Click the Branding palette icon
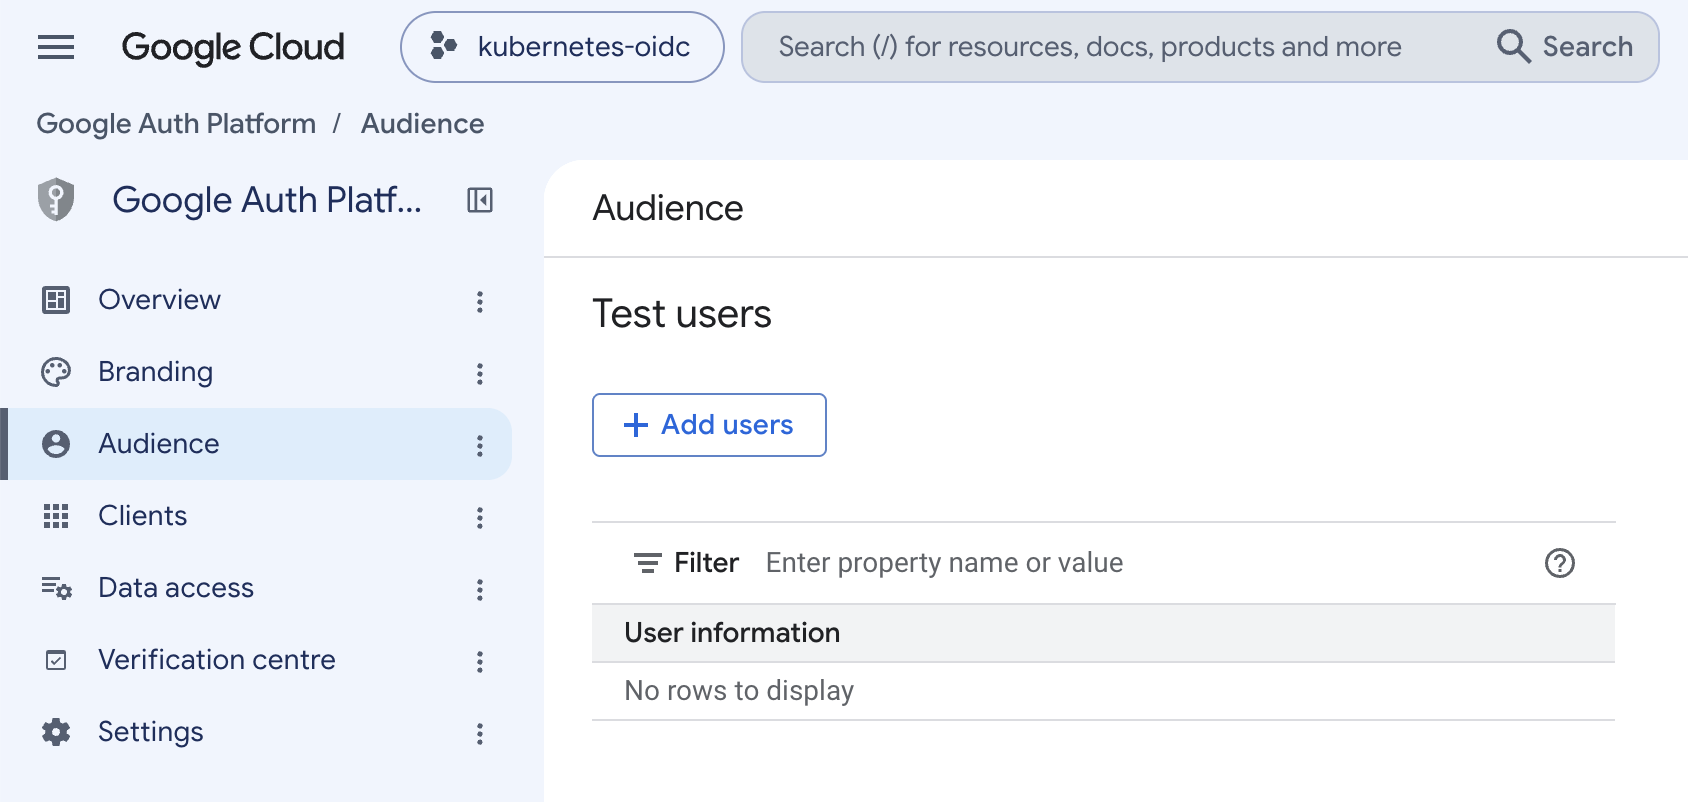 (x=56, y=372)
